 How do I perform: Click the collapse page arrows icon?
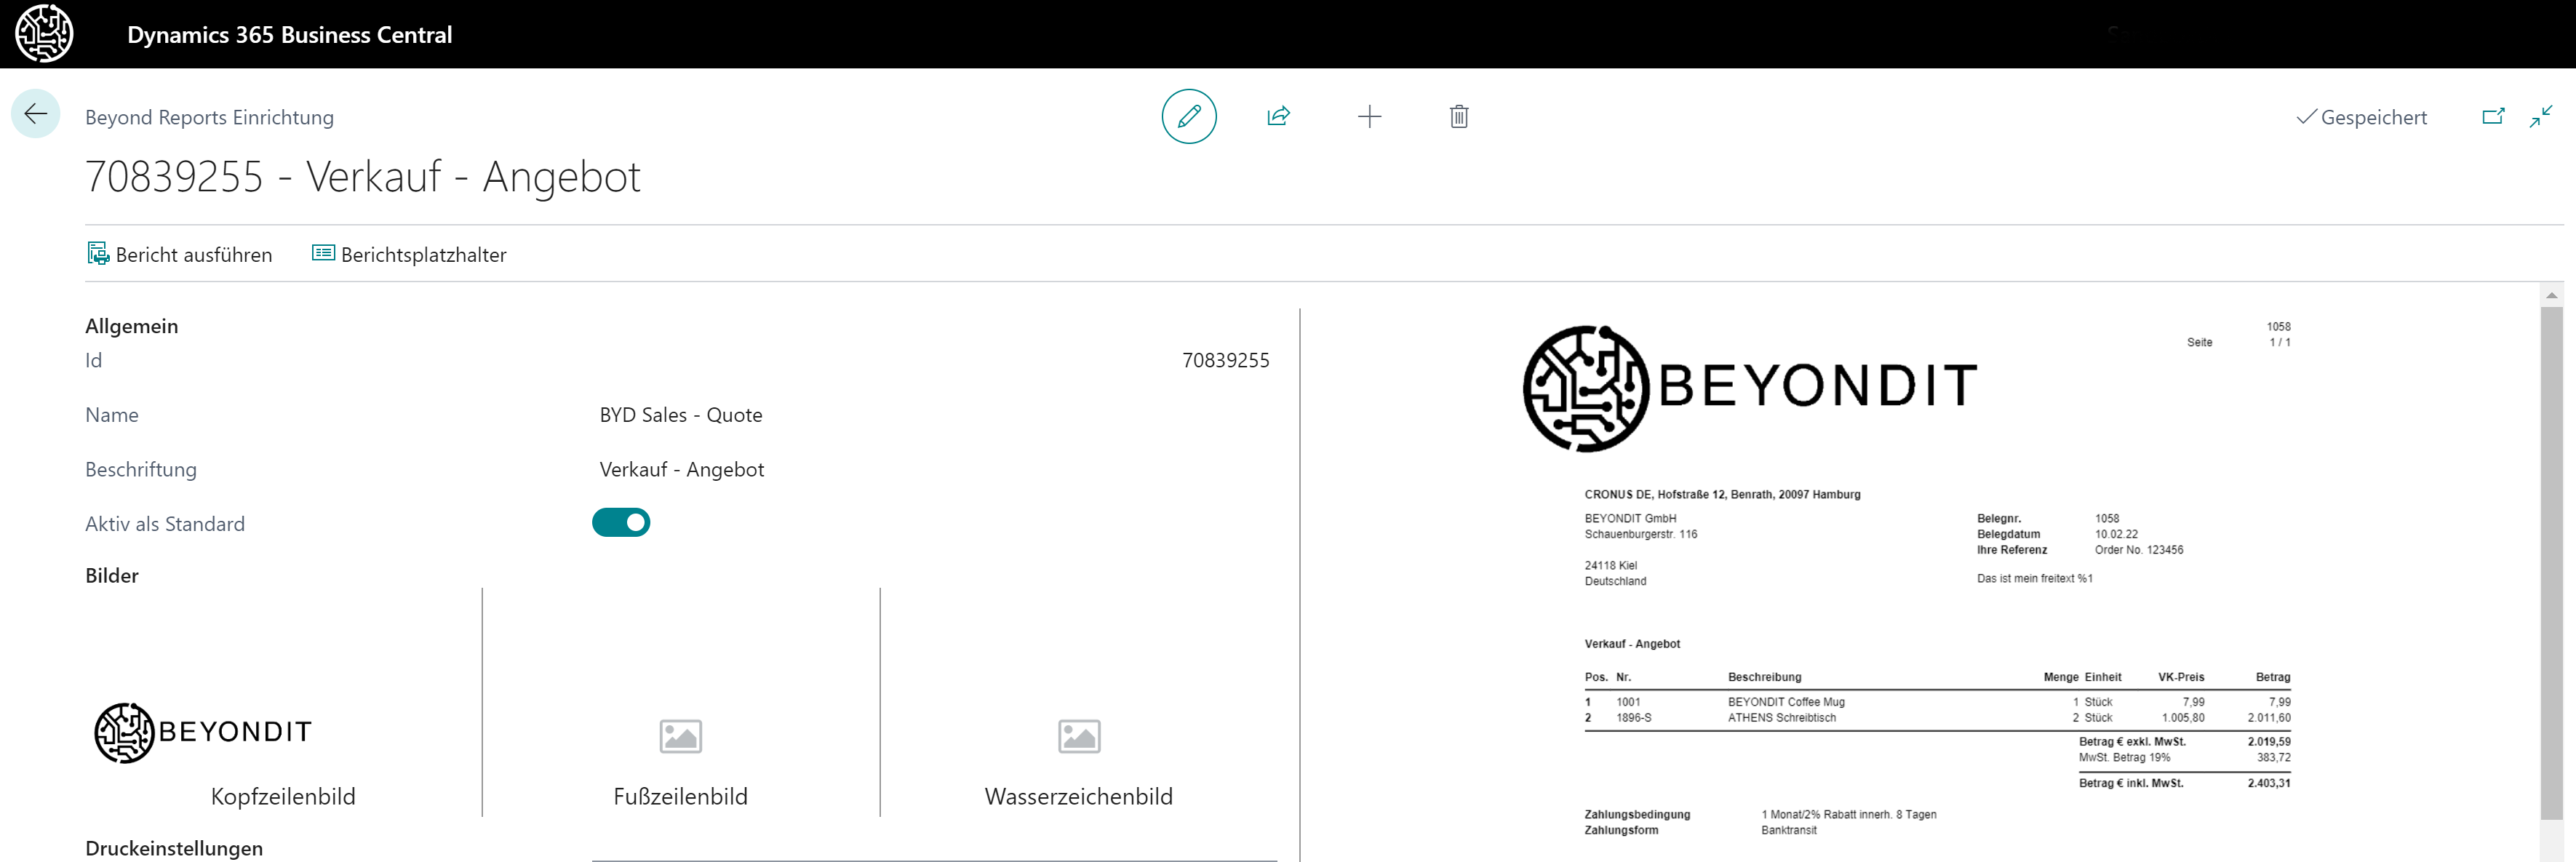click(2541, 116)
